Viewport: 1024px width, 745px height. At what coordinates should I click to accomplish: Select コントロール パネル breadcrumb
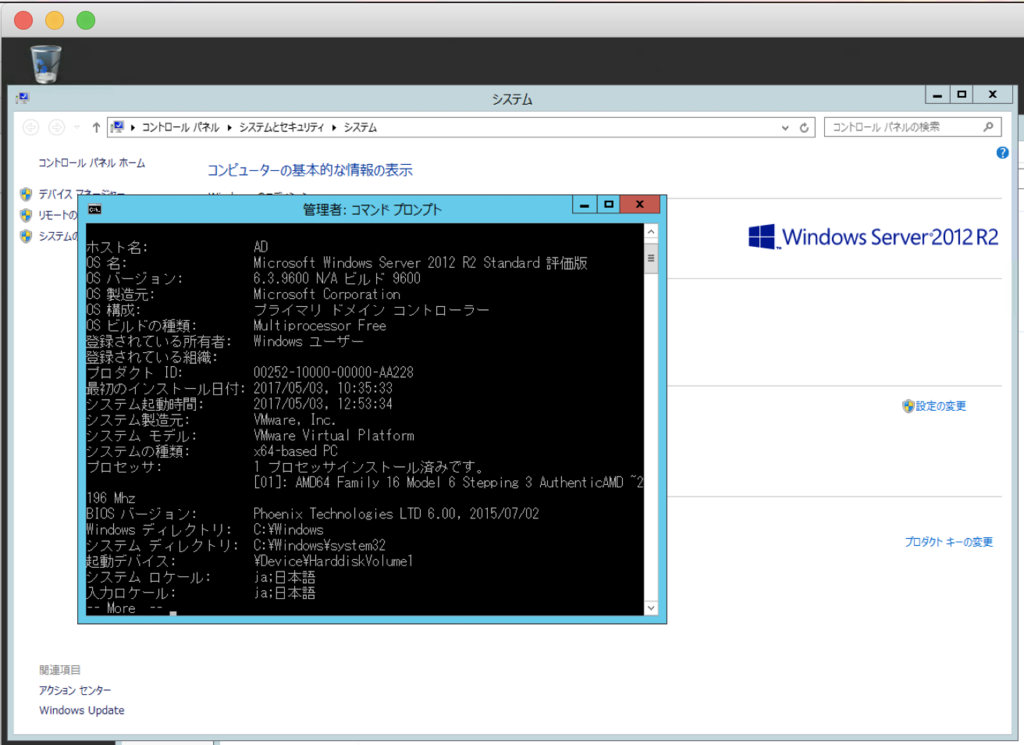point(180,127)
